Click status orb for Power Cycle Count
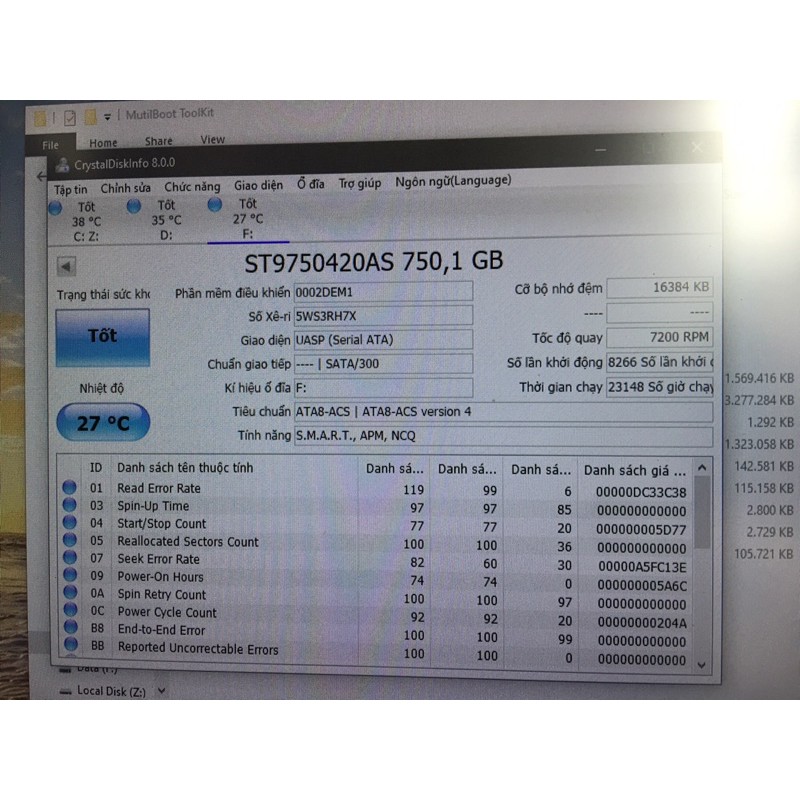Viewport: 800px width, 800px height. [x=71, y=609]
